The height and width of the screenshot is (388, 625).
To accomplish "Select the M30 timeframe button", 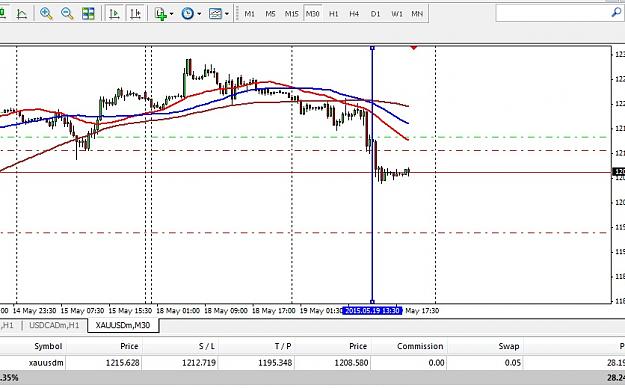I will [x=312, y=14].
